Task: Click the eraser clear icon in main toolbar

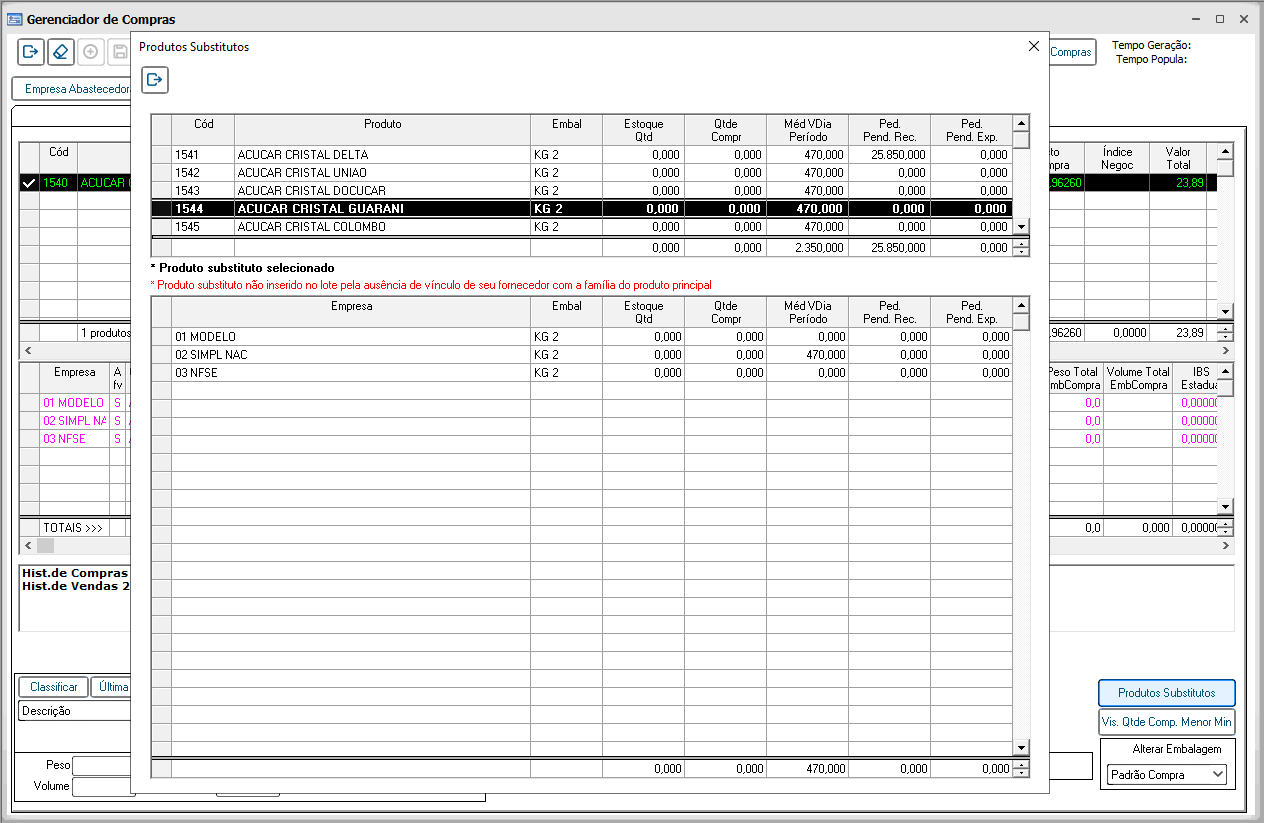Action: pyautogui.click(x=60, y=52)
